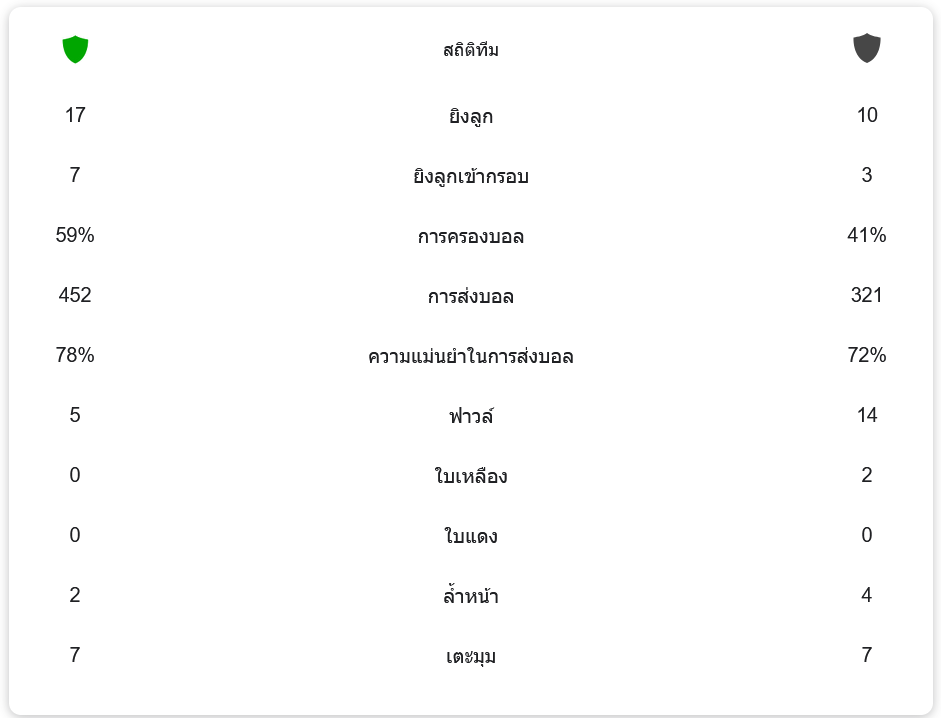941x718 pixels.
Task: Click the dark gray away team shield icon
Action: 866,48
